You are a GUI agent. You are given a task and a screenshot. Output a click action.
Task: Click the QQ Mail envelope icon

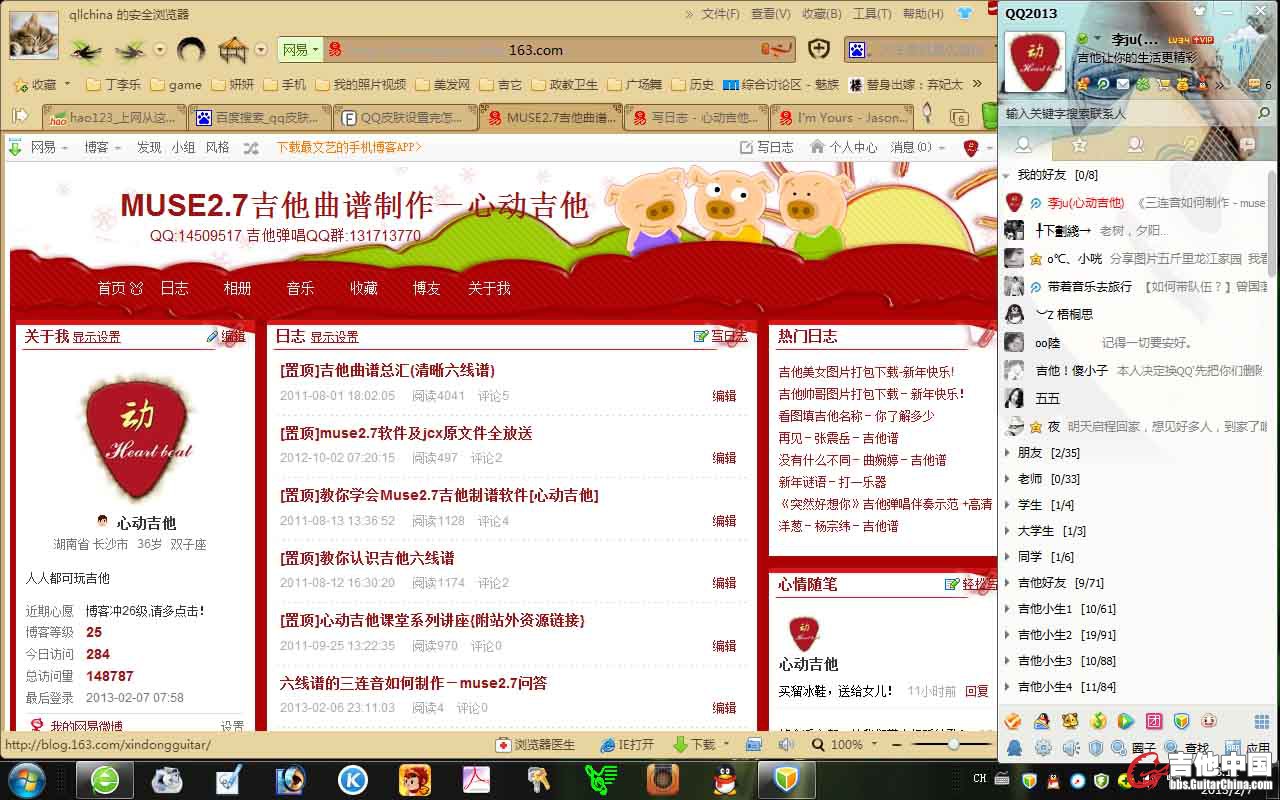coord(1122,85)
